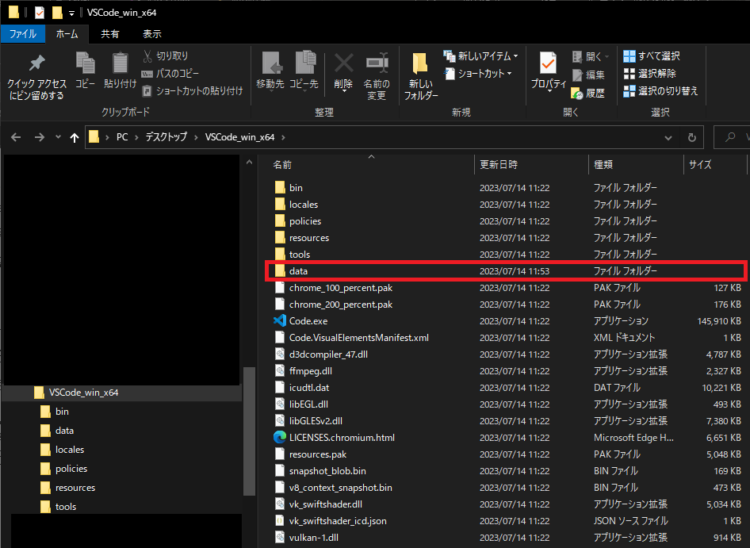The image size is (750, 548).
Task: Open History (履歴) from ribbon
Action: coord(588,93)
